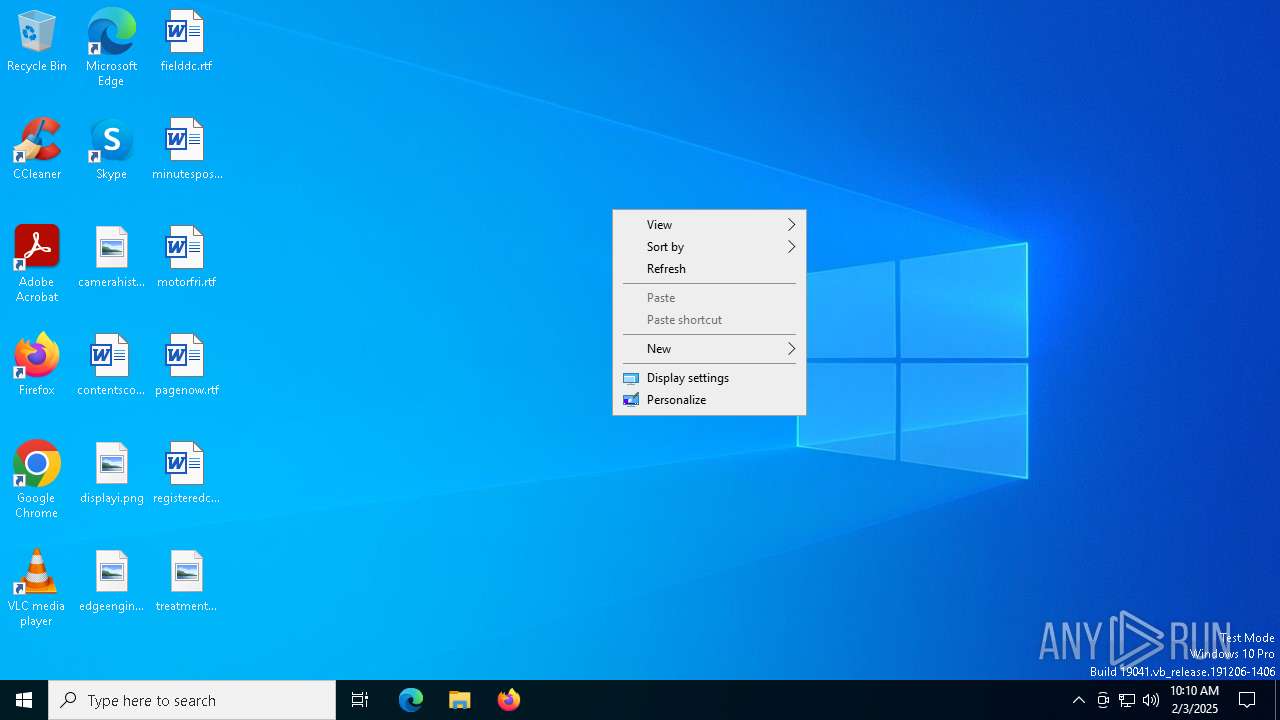Open Display settings from the context menu
Image resolution: width=1280 pixels, height=720 pixels.
(709, 378)
